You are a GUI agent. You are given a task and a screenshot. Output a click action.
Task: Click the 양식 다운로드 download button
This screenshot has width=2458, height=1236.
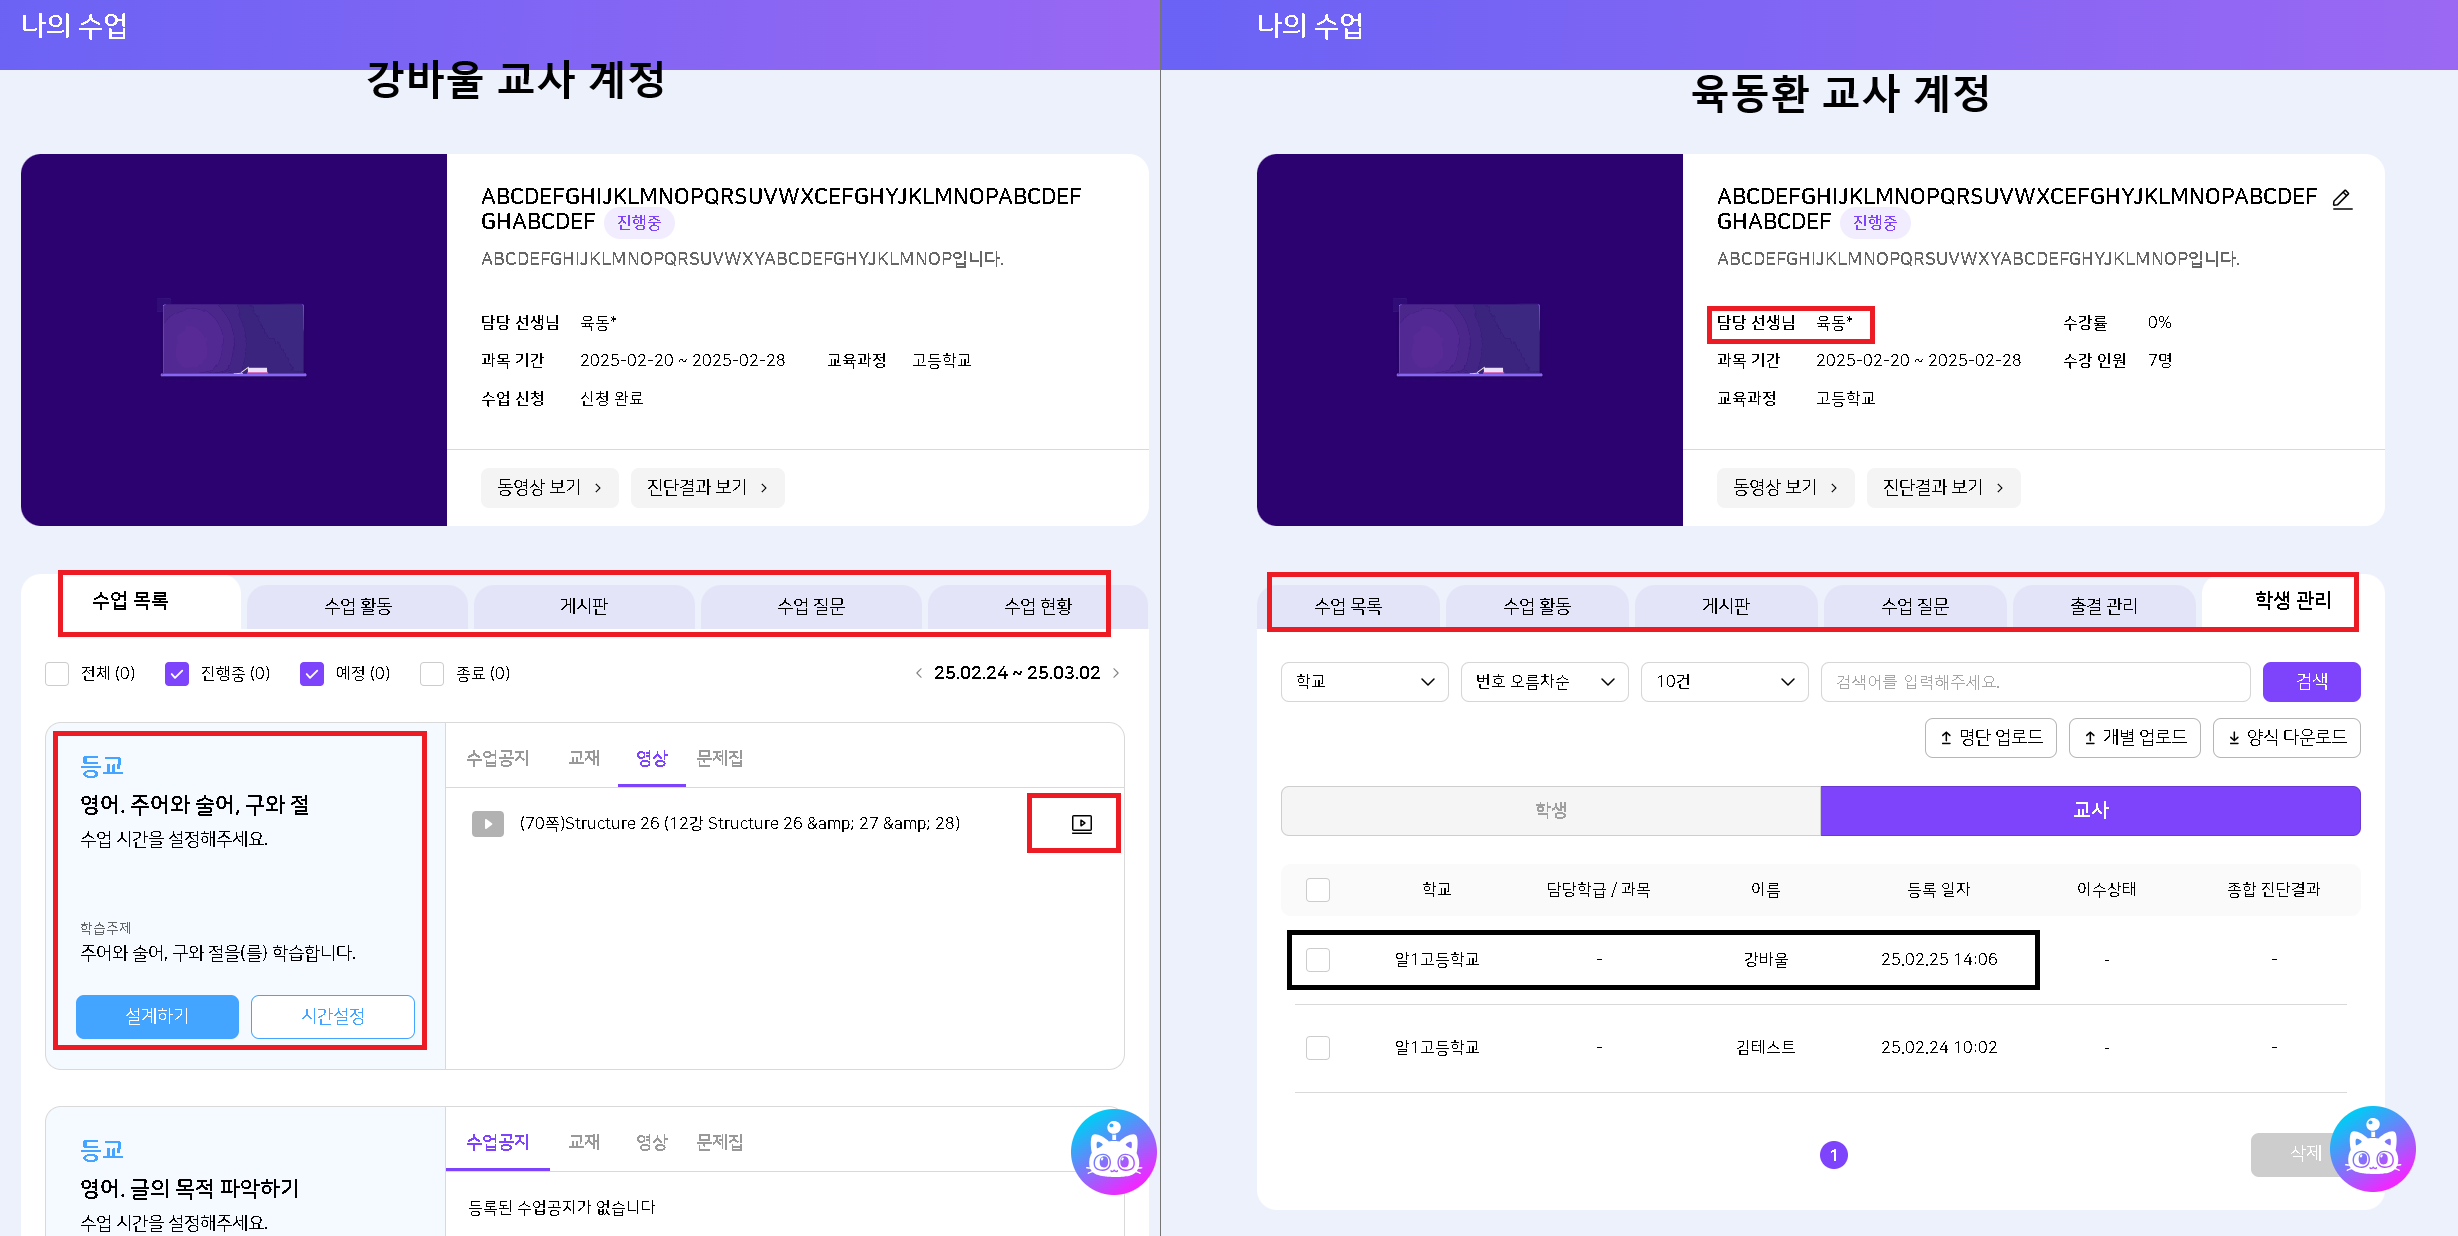click(x=2286, y=737)
